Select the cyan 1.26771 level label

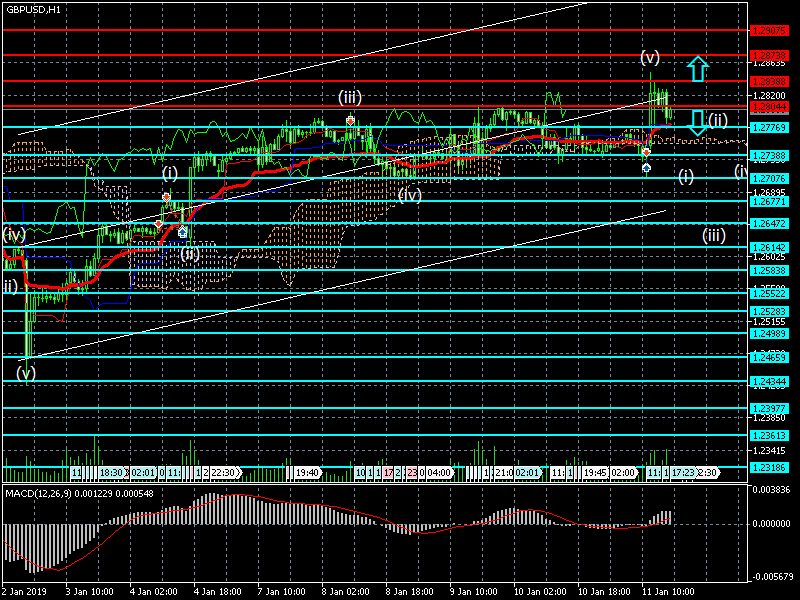pos(769,202)
